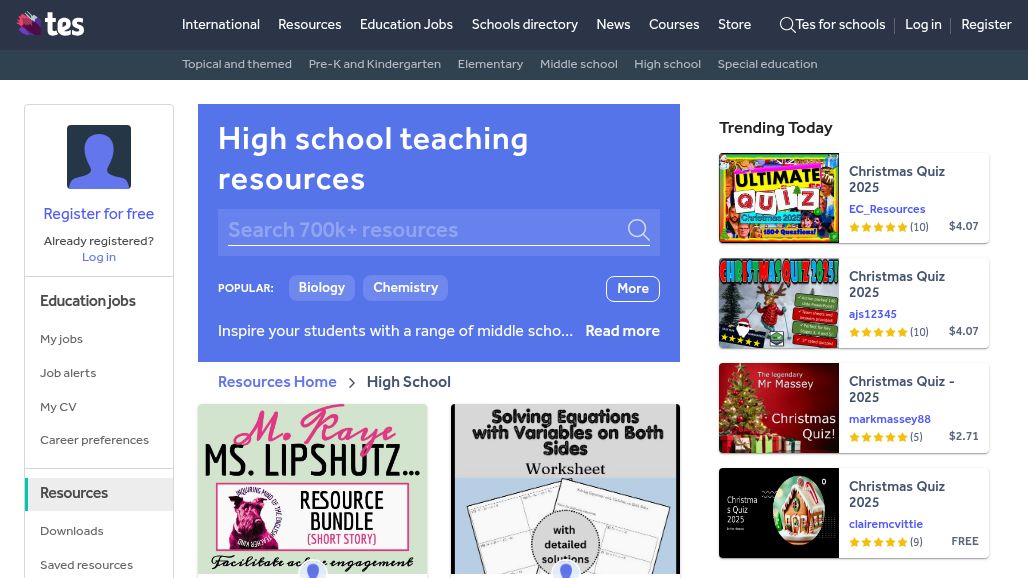The image size is (1028, 578).
Task: Click the search icon beside Tes for schools
Action: (x=789, y=25)
